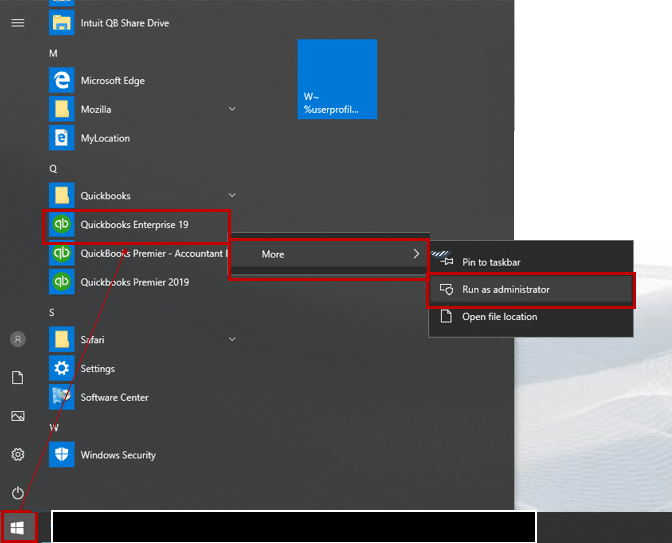672x543 pixels.
Task: Launch Quickbooks Enterprise 19 icon
Action: point(61,224)
